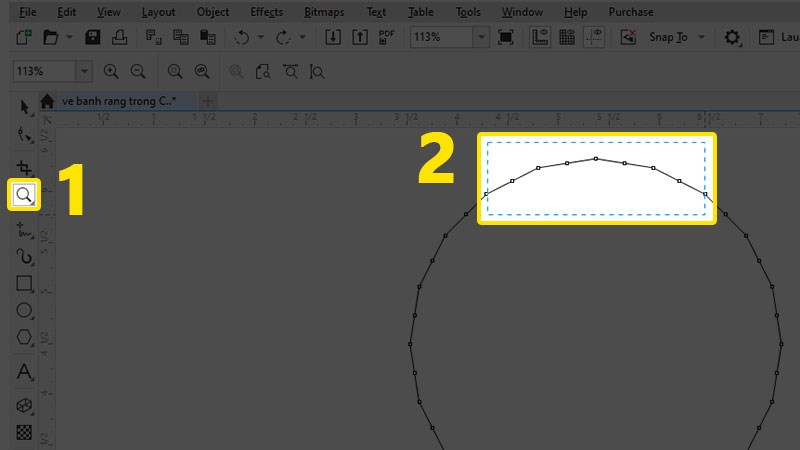This screenshot has width=800, height=450.
Task: Select the Polygon tool
Action: (x=24, y=337)
